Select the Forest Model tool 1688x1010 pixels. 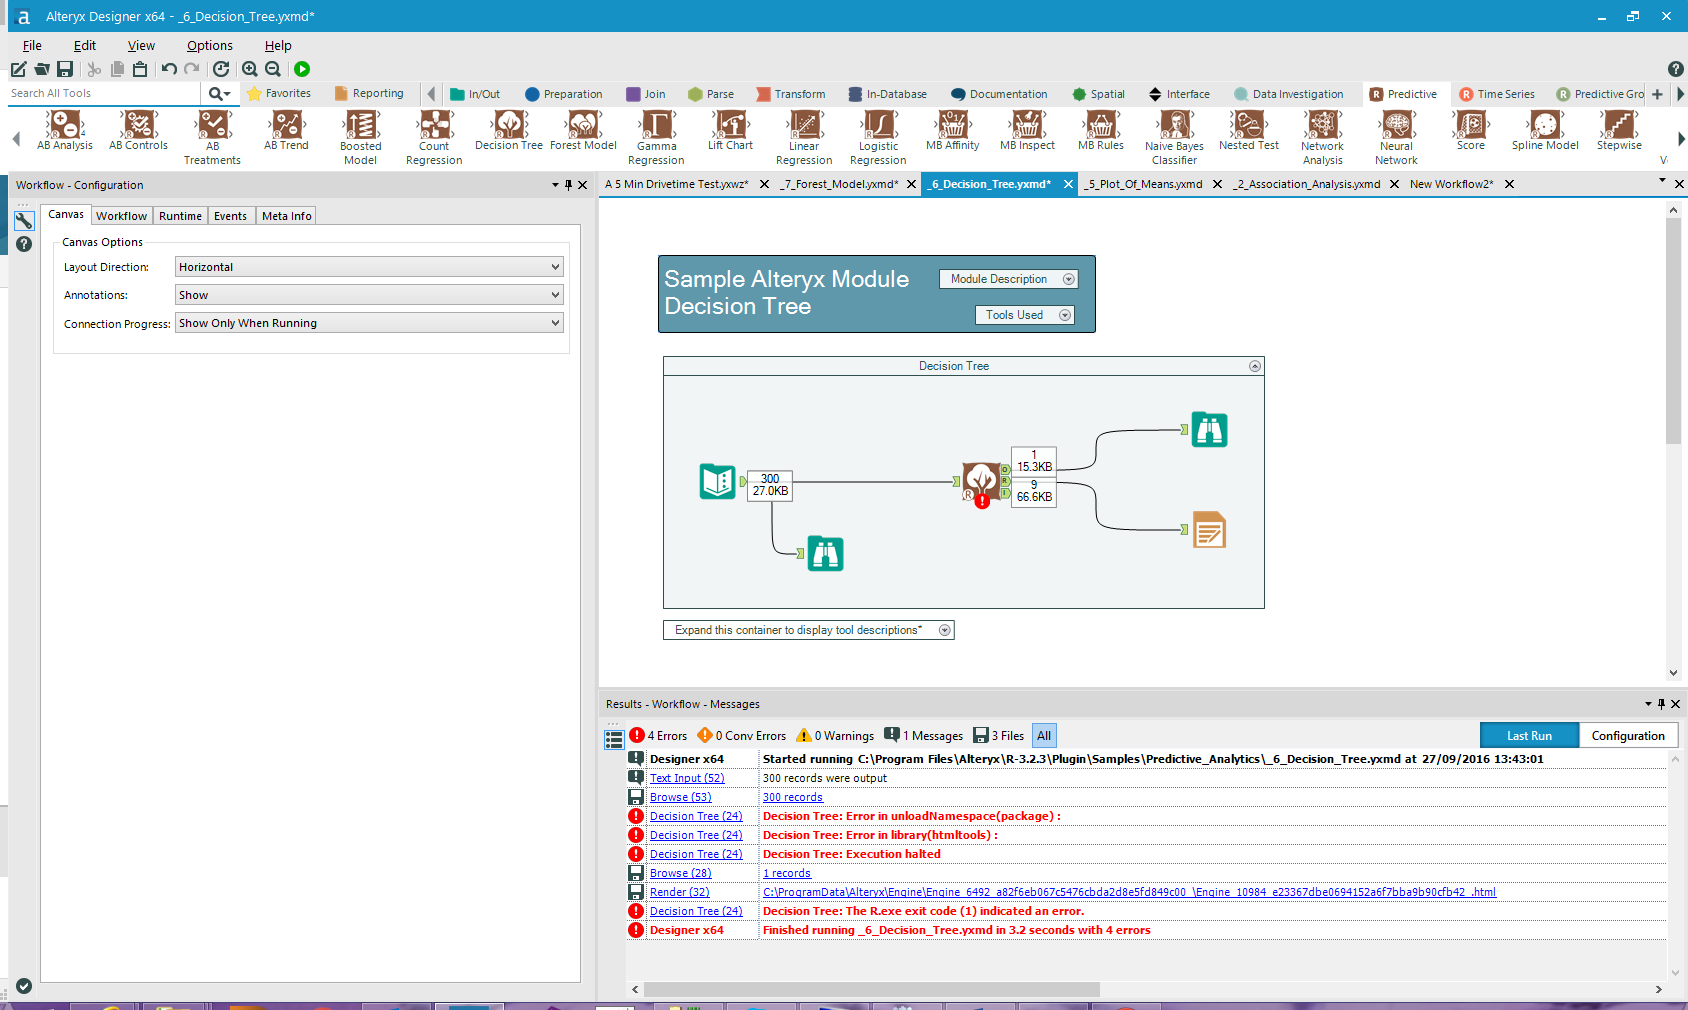click(x=583, y=131)
